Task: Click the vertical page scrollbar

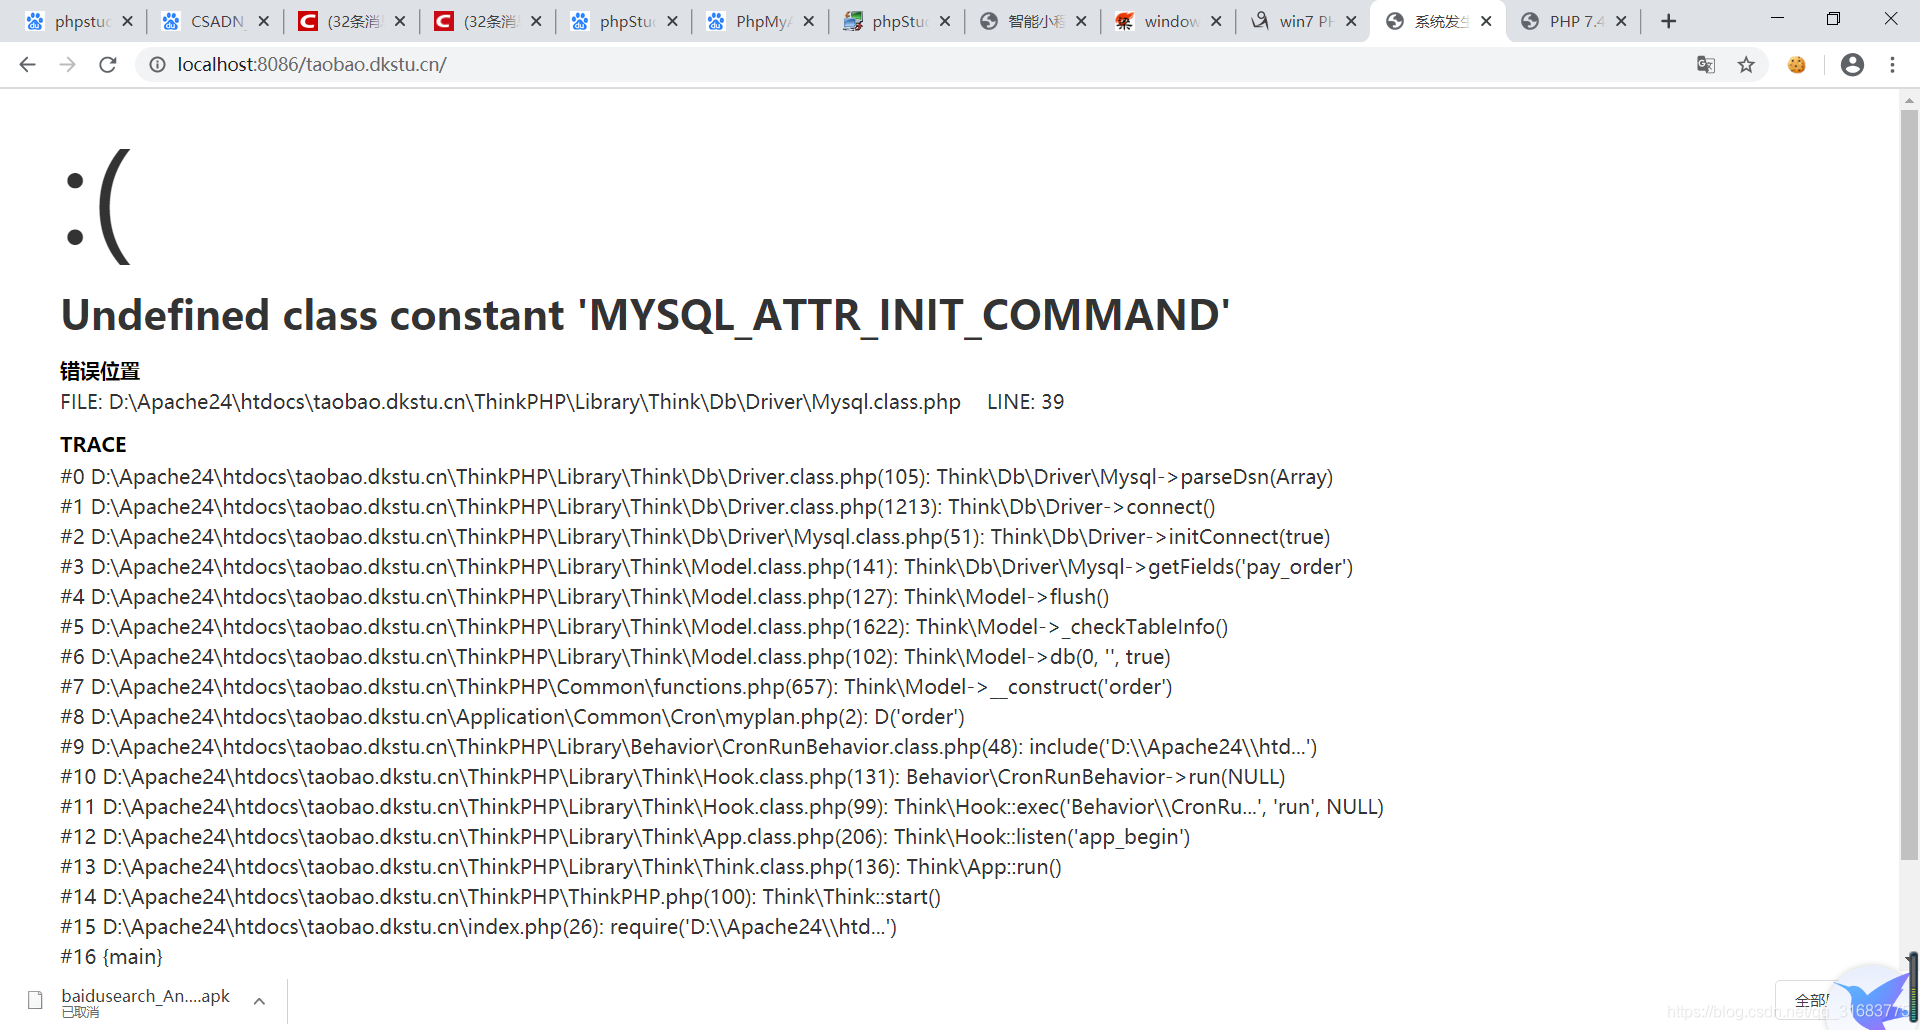Action: [1908, 500]
